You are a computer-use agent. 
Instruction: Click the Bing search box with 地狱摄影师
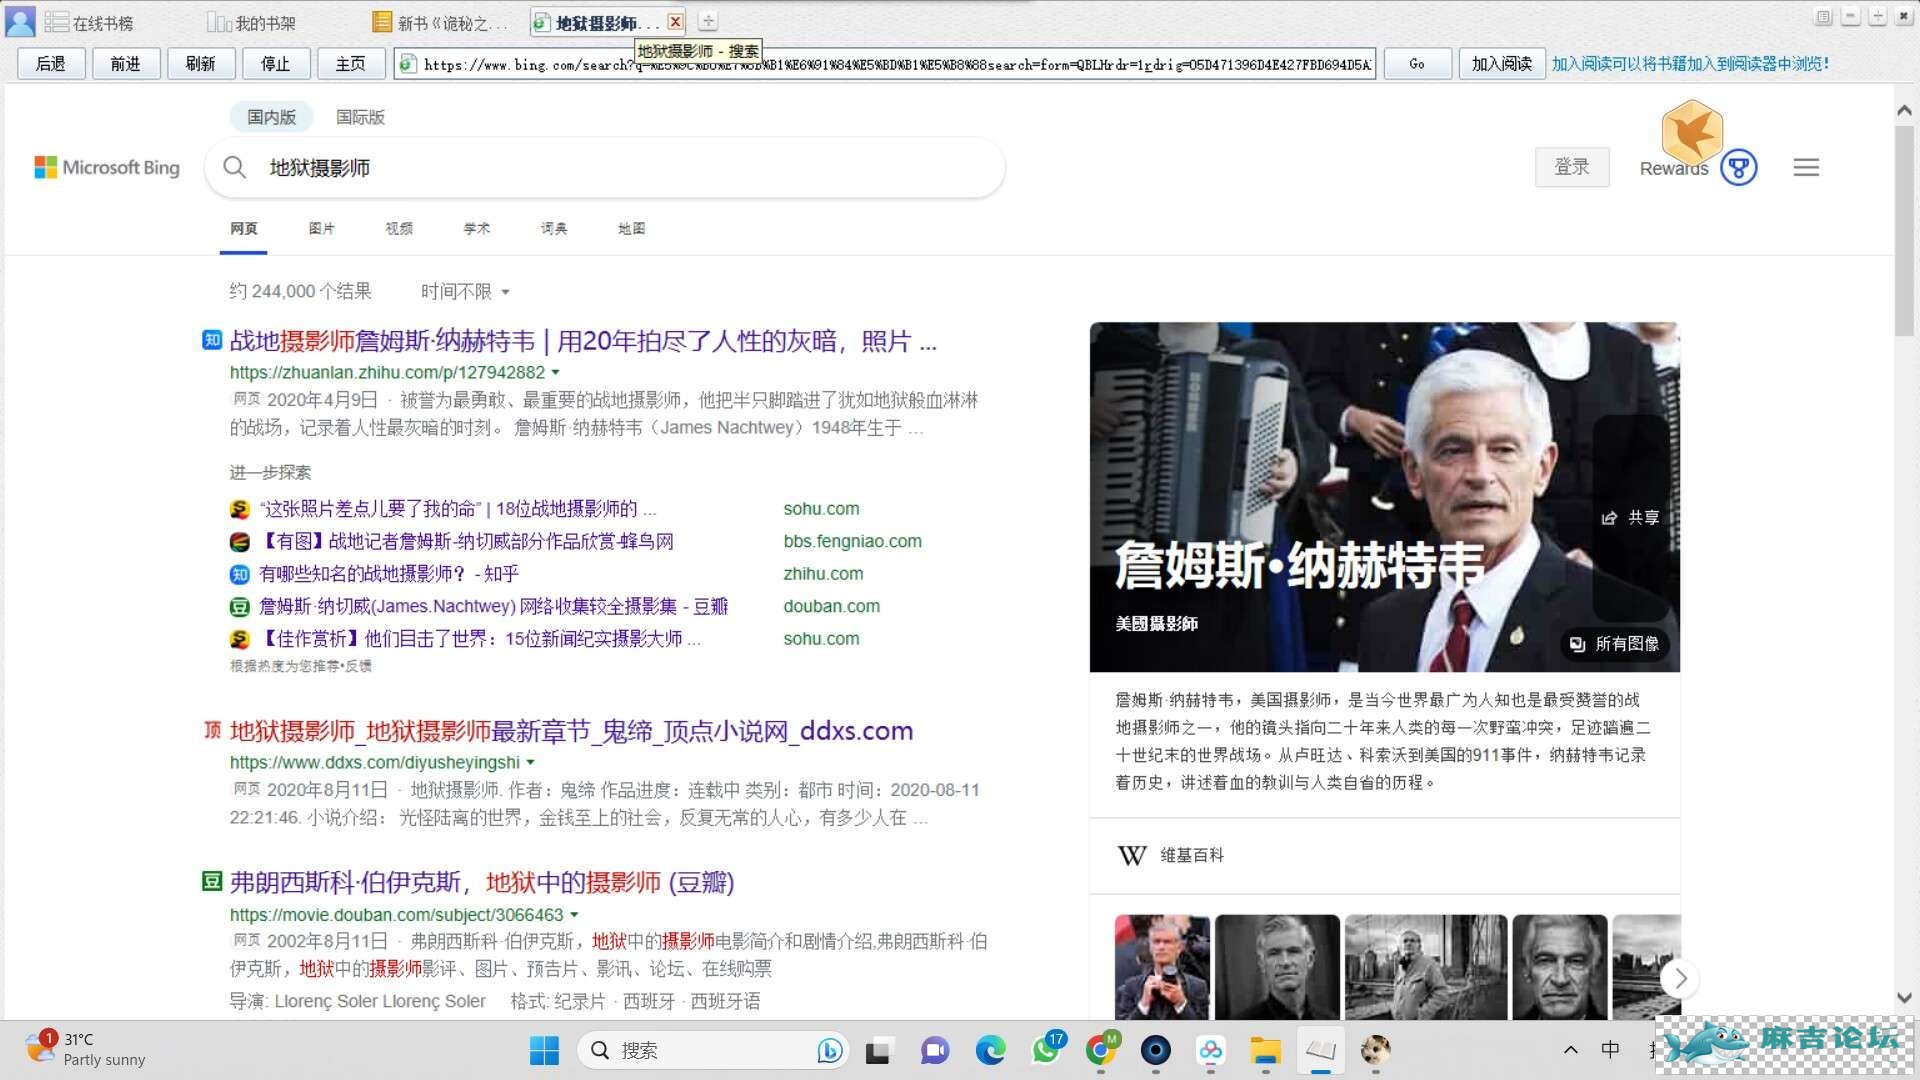(605, 167)
